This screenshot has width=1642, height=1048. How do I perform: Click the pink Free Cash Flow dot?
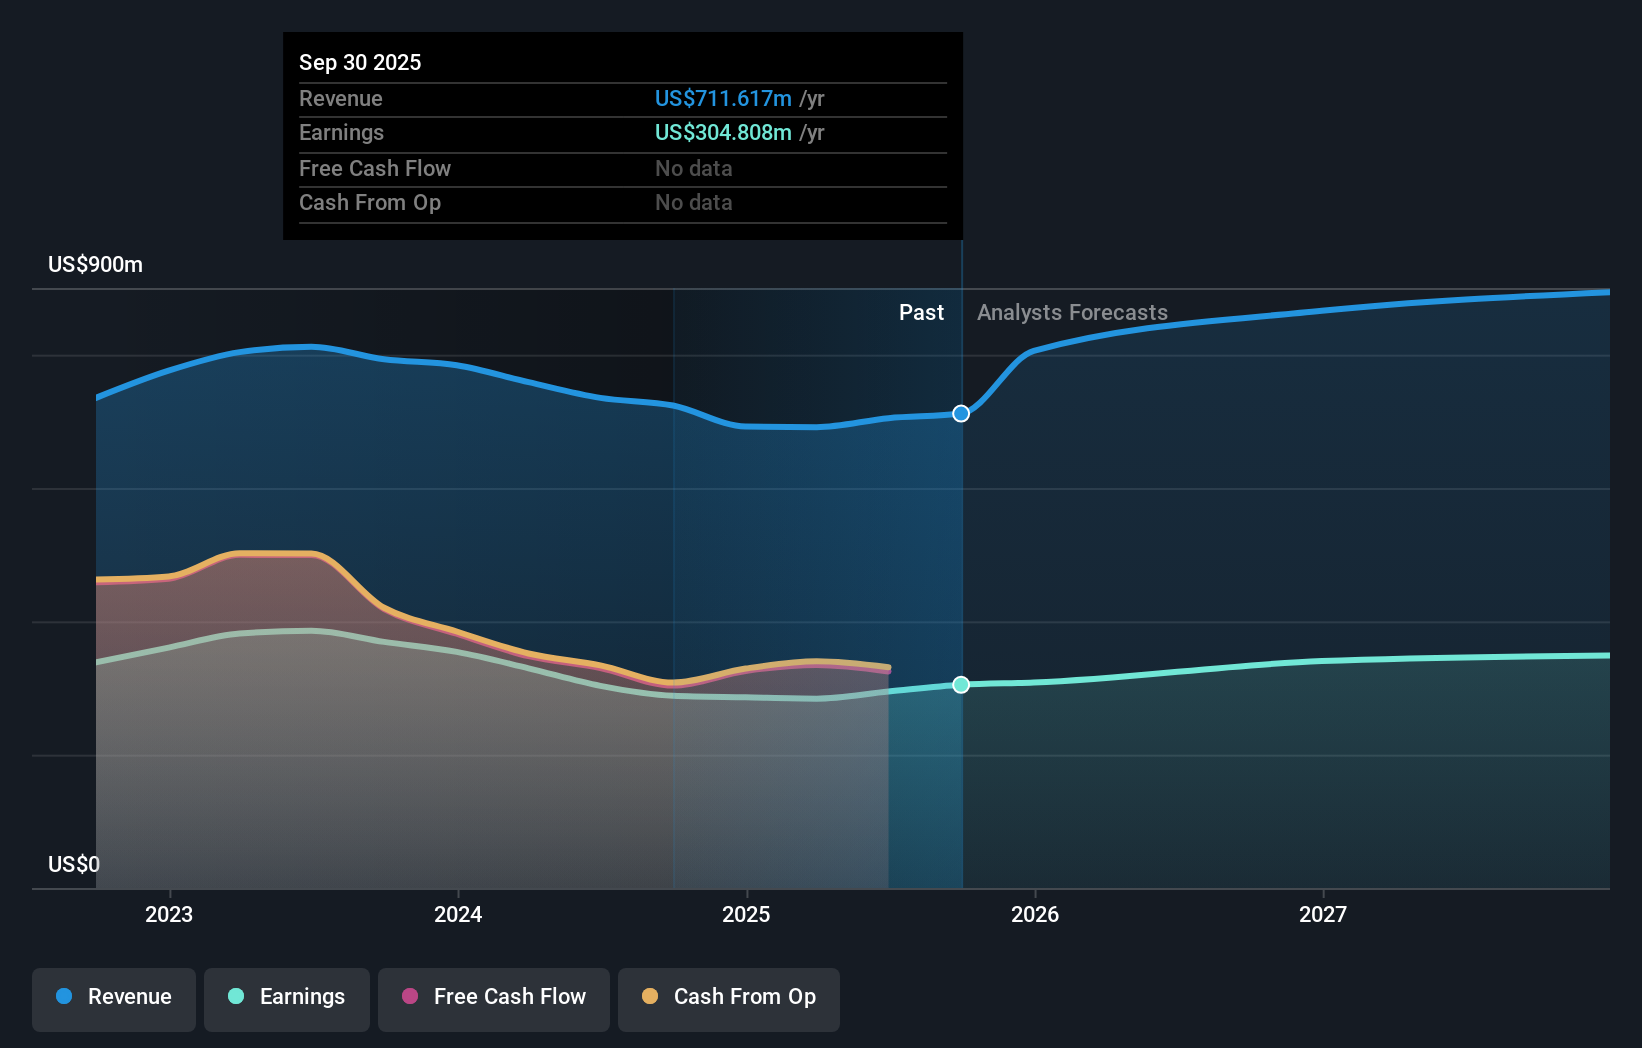click(x=410, y=997)
